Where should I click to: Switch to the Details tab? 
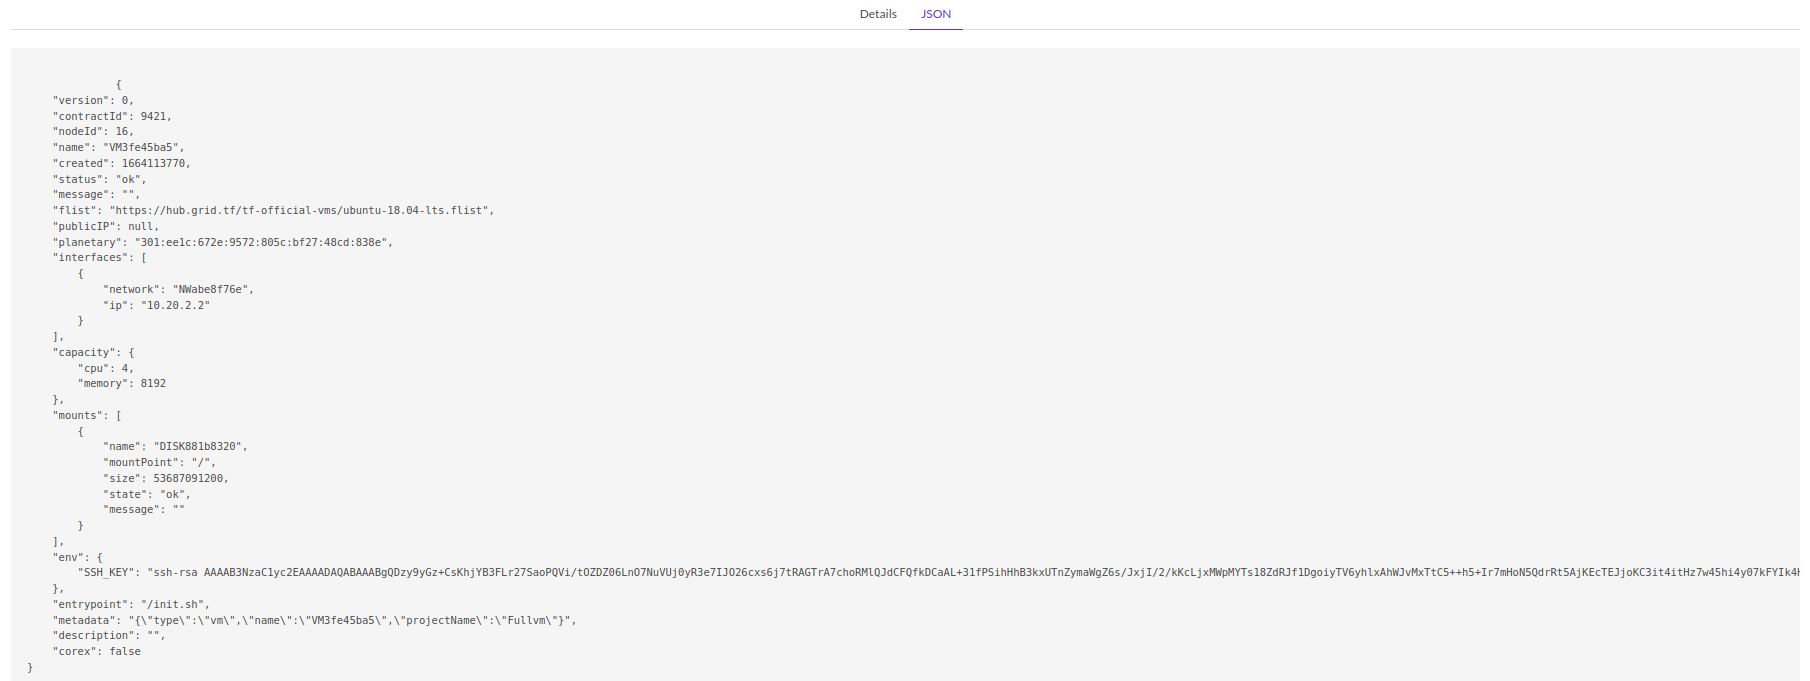[x=877, y=14]
